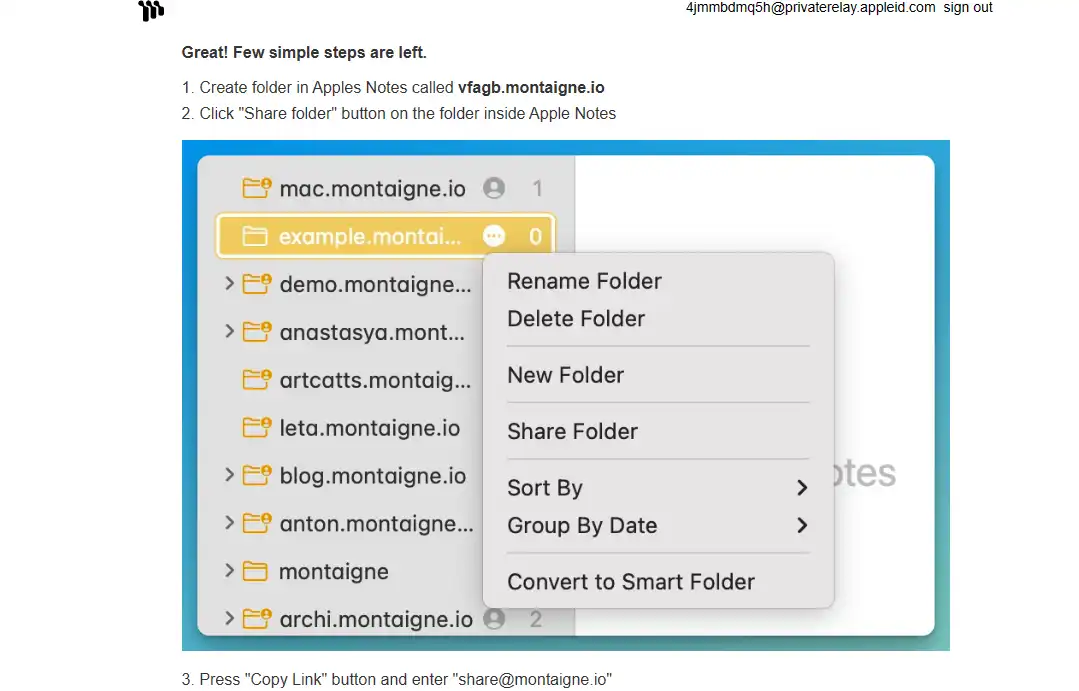This screenshot has height=691, width=1079.
Task: Click the folder icon beside leta.montaigne.io
Action: pos(257,428)
